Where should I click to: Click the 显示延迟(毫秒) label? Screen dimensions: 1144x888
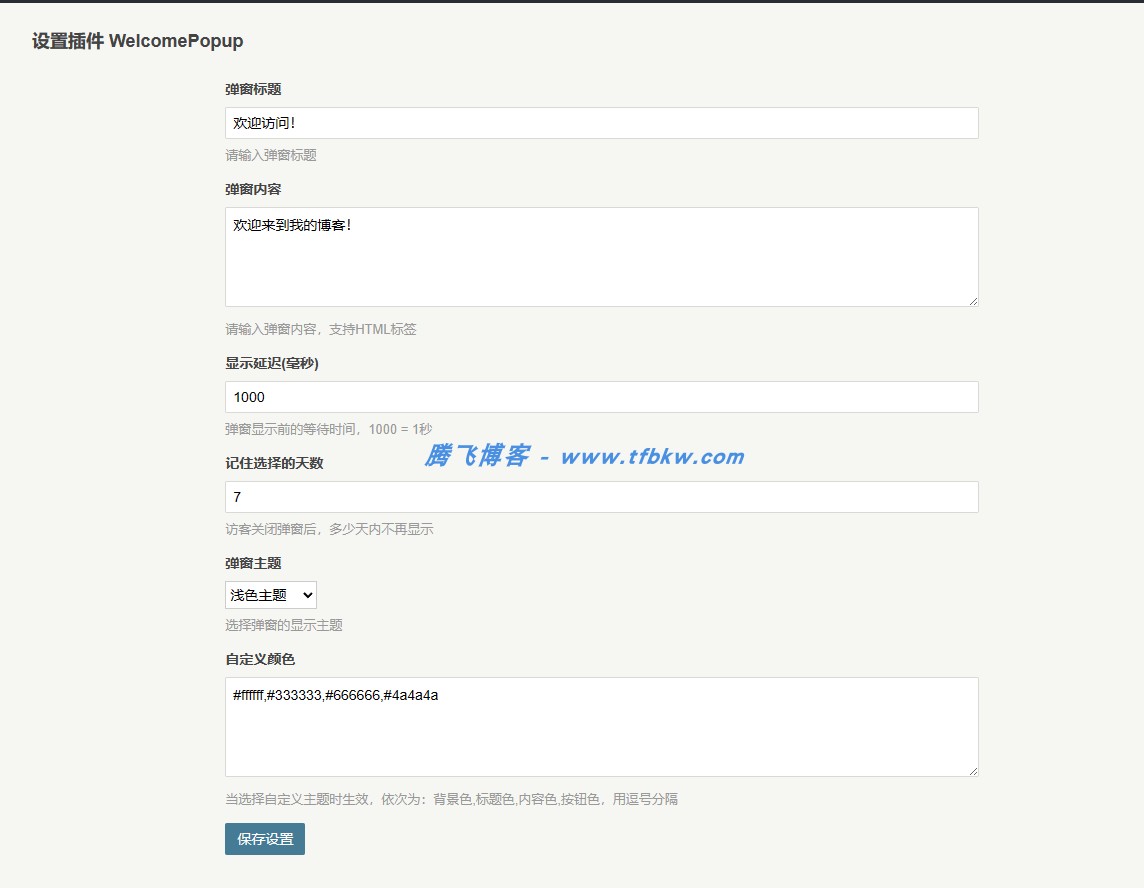(272, 363)
